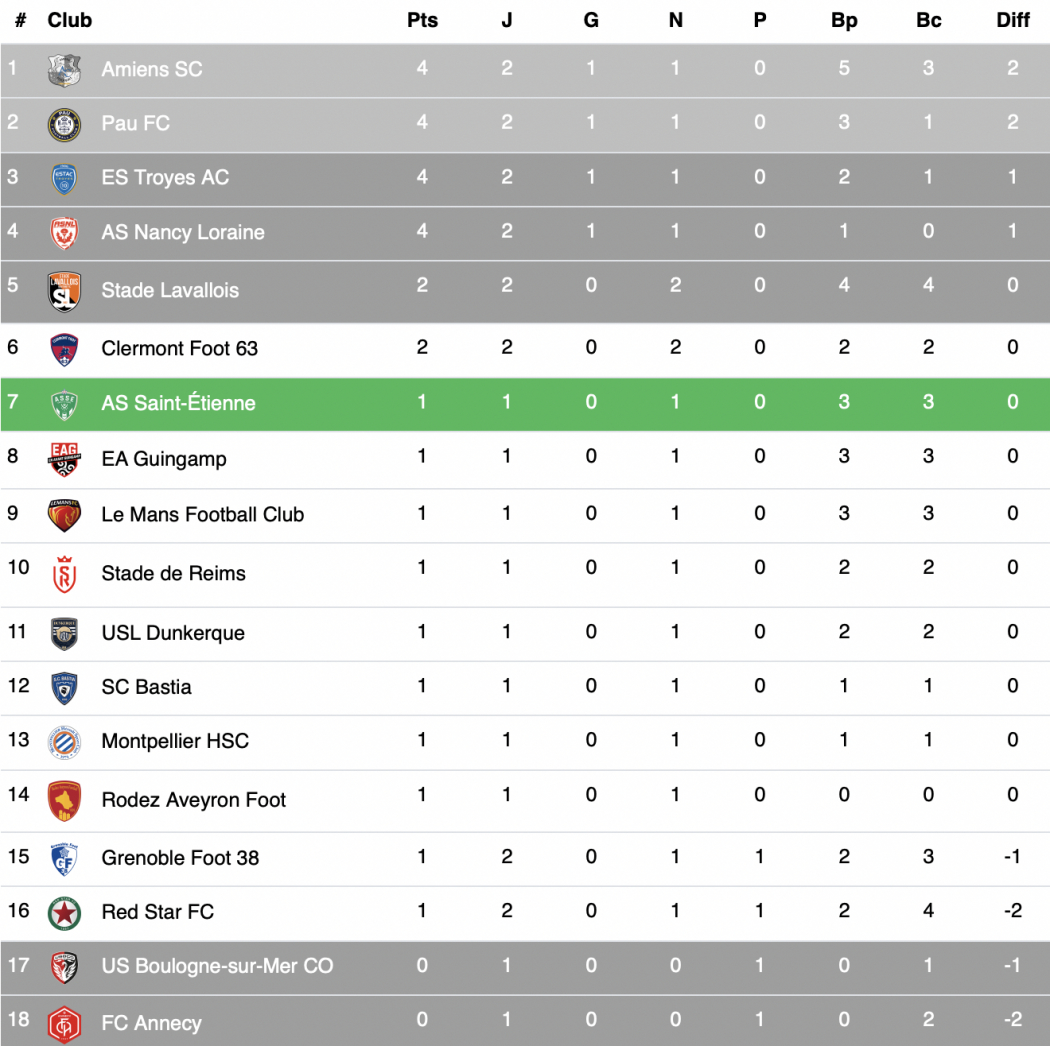The width and height of the screenshot is (1050, 1046).
Task: Select the Red Star FC emblem
Action: click(64, 913)
